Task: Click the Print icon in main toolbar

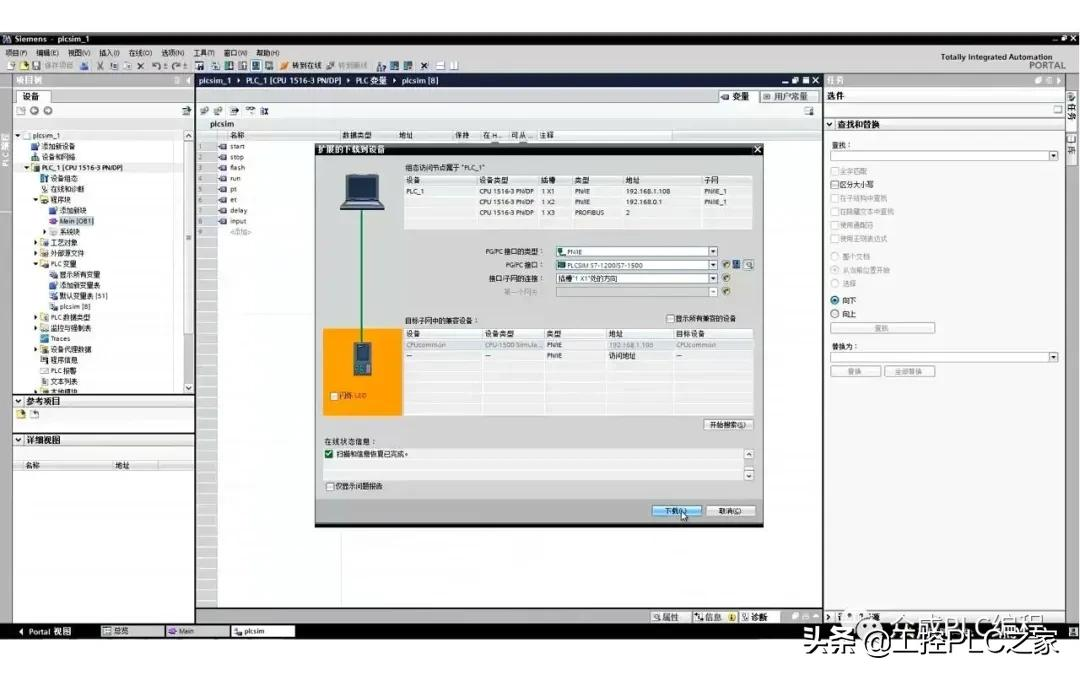Action: (84, 66)
